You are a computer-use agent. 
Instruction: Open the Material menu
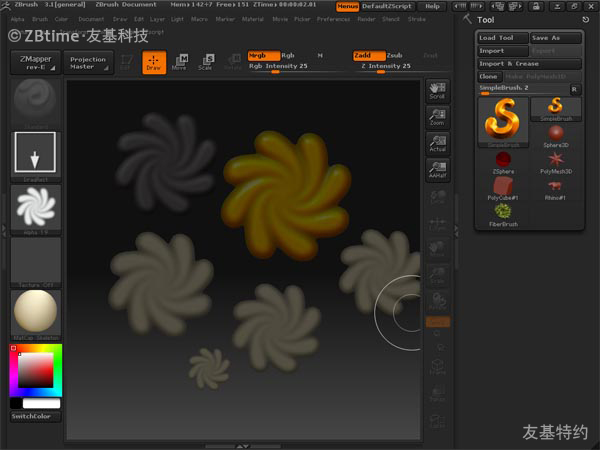tap(252, 19)
